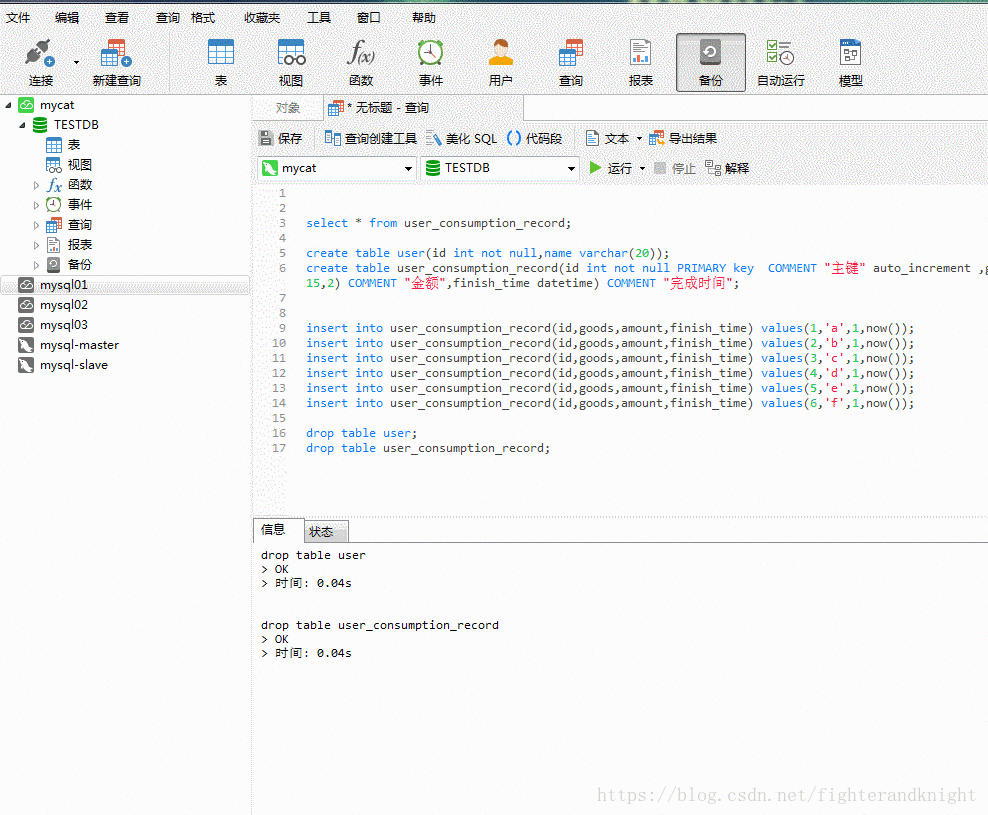Click the 新建查询 new query icon
The width and height of the screenshot is (988, 815).
click(116, 53)
